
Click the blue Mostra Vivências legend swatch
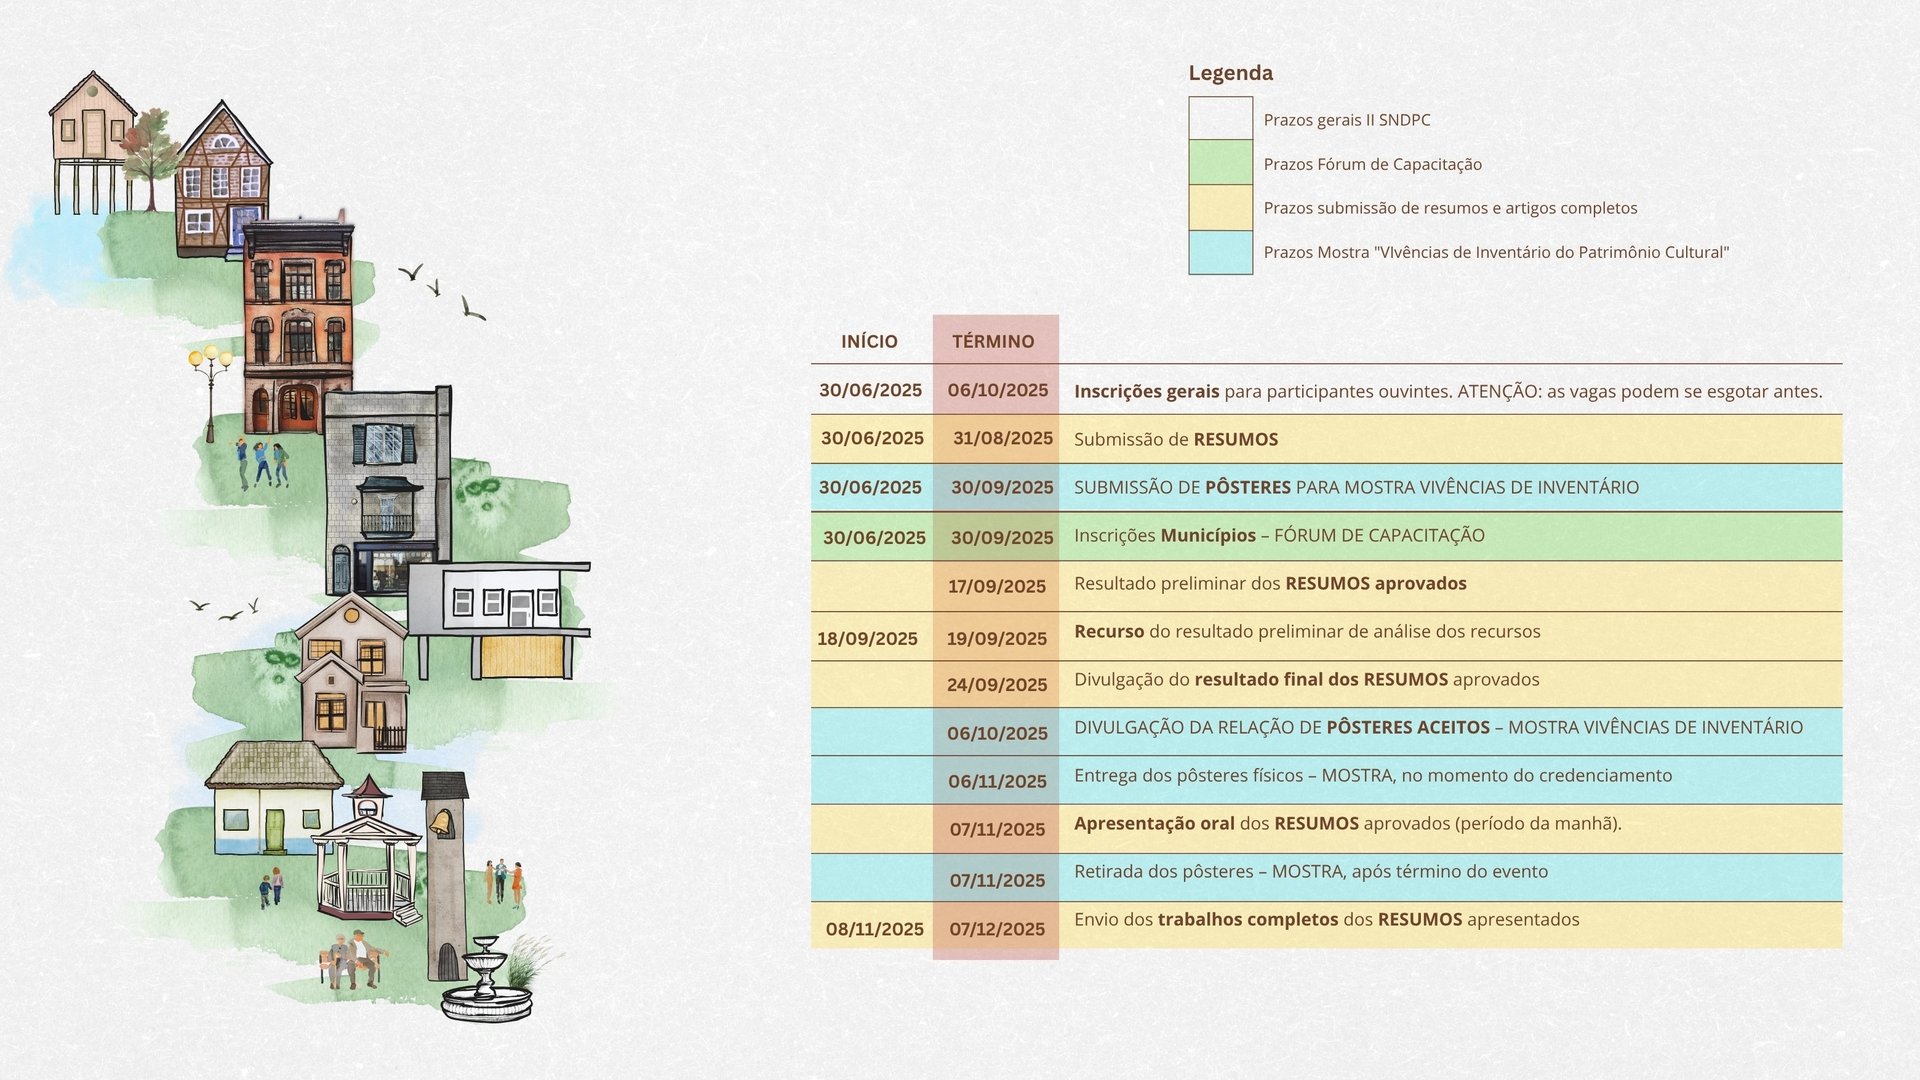[1220, 252]
